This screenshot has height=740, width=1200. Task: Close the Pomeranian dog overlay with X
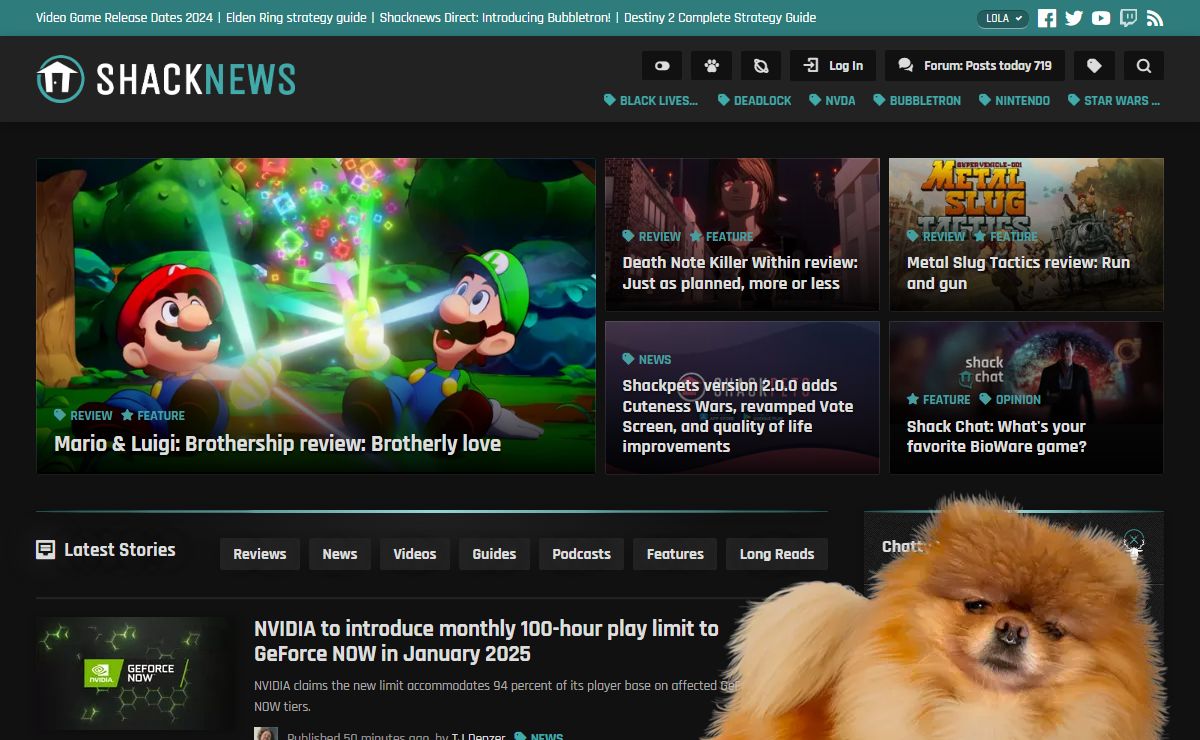(1133, 541)
